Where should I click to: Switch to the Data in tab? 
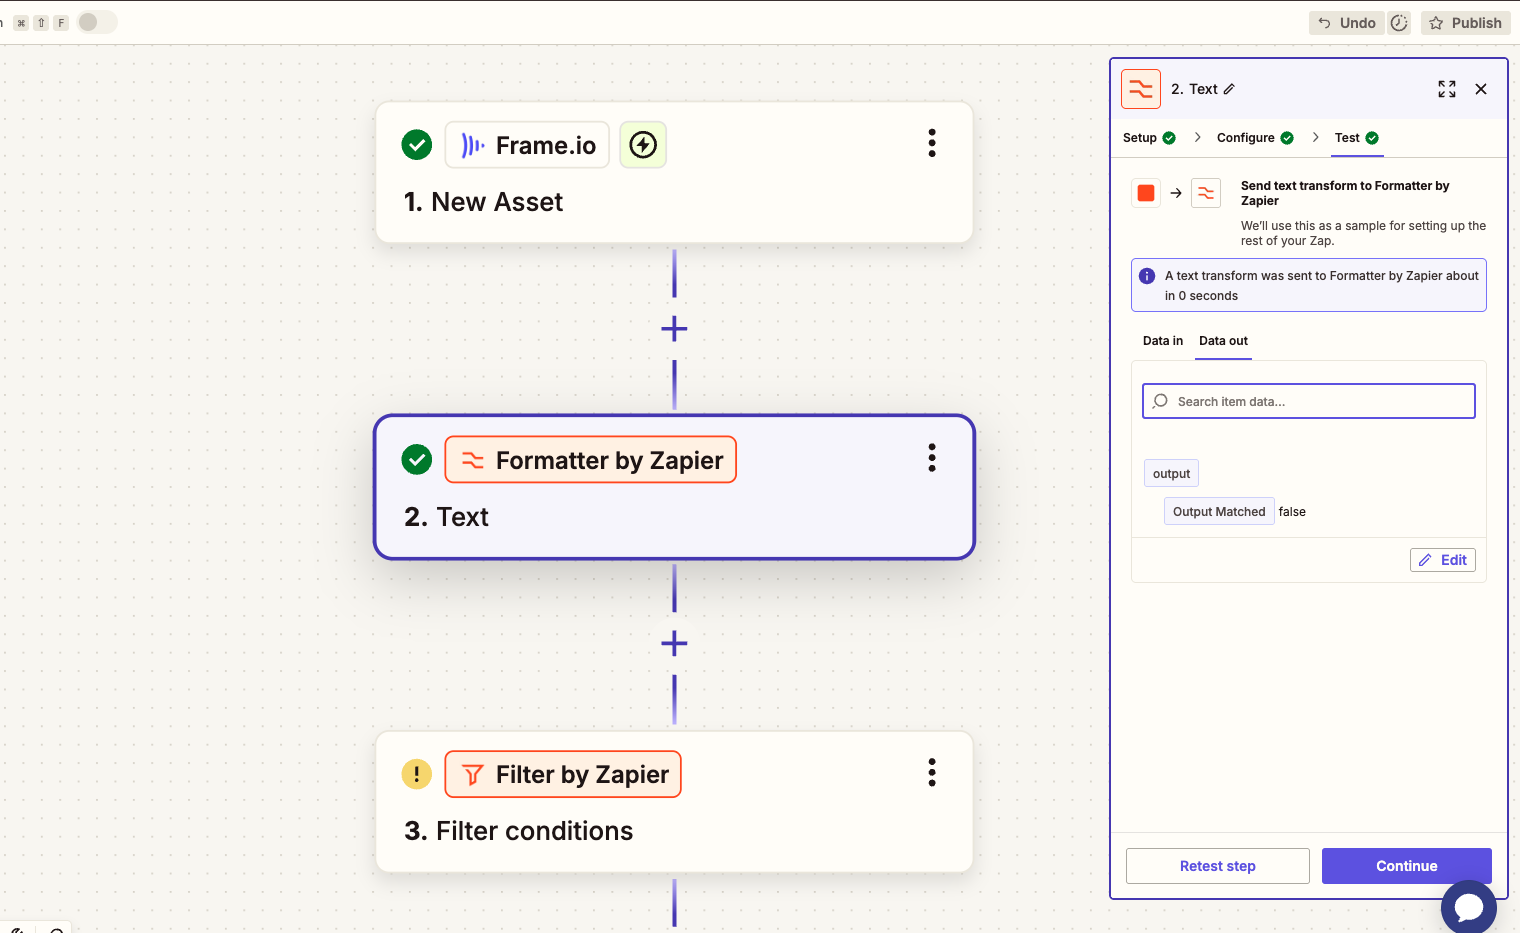pos(1163,341)
